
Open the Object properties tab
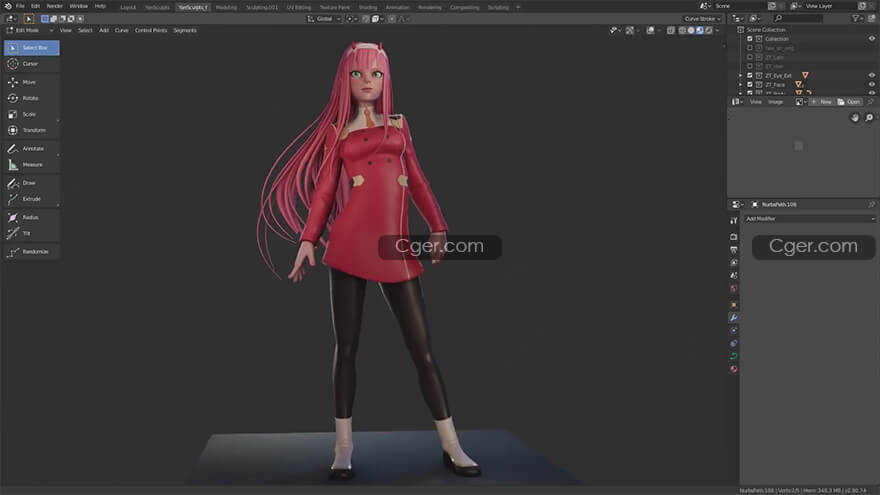[x=734, y=305]
